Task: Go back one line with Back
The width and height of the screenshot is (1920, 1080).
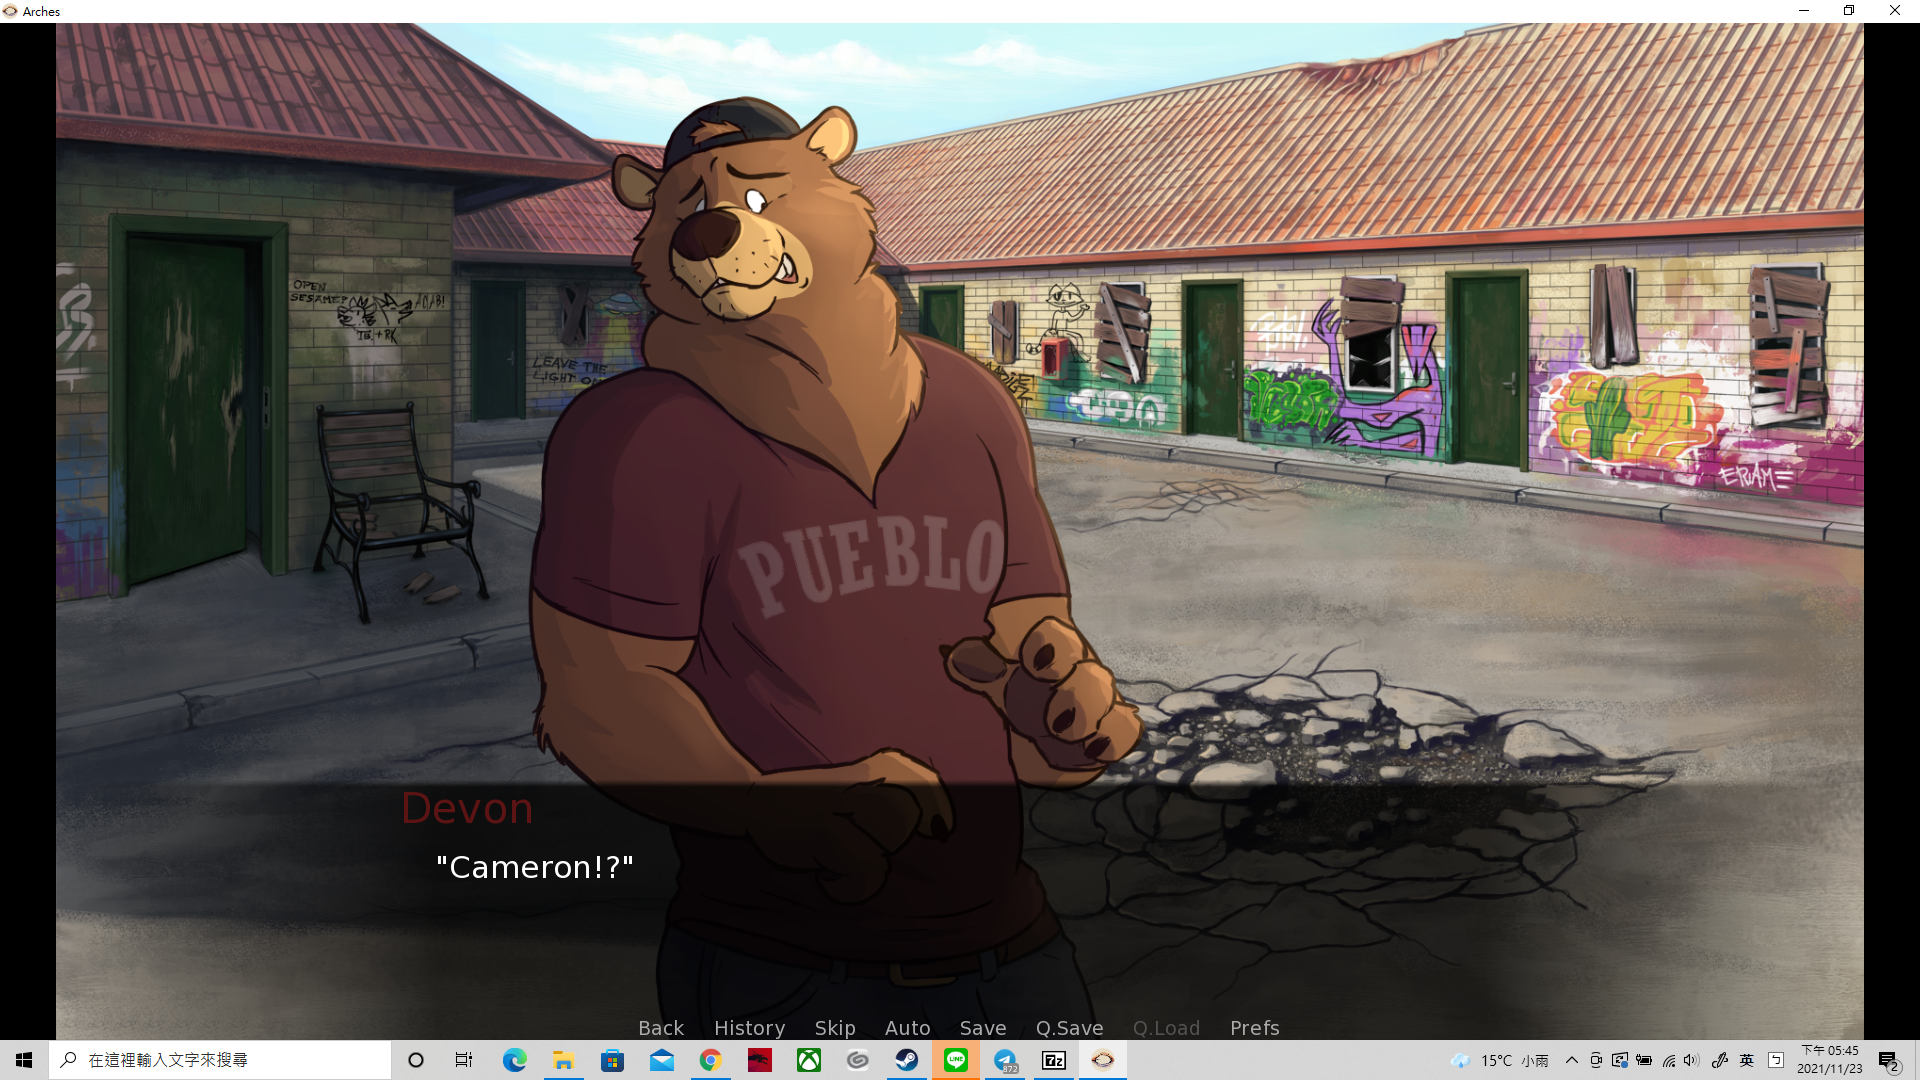Action: click(x=661, y=1027)
